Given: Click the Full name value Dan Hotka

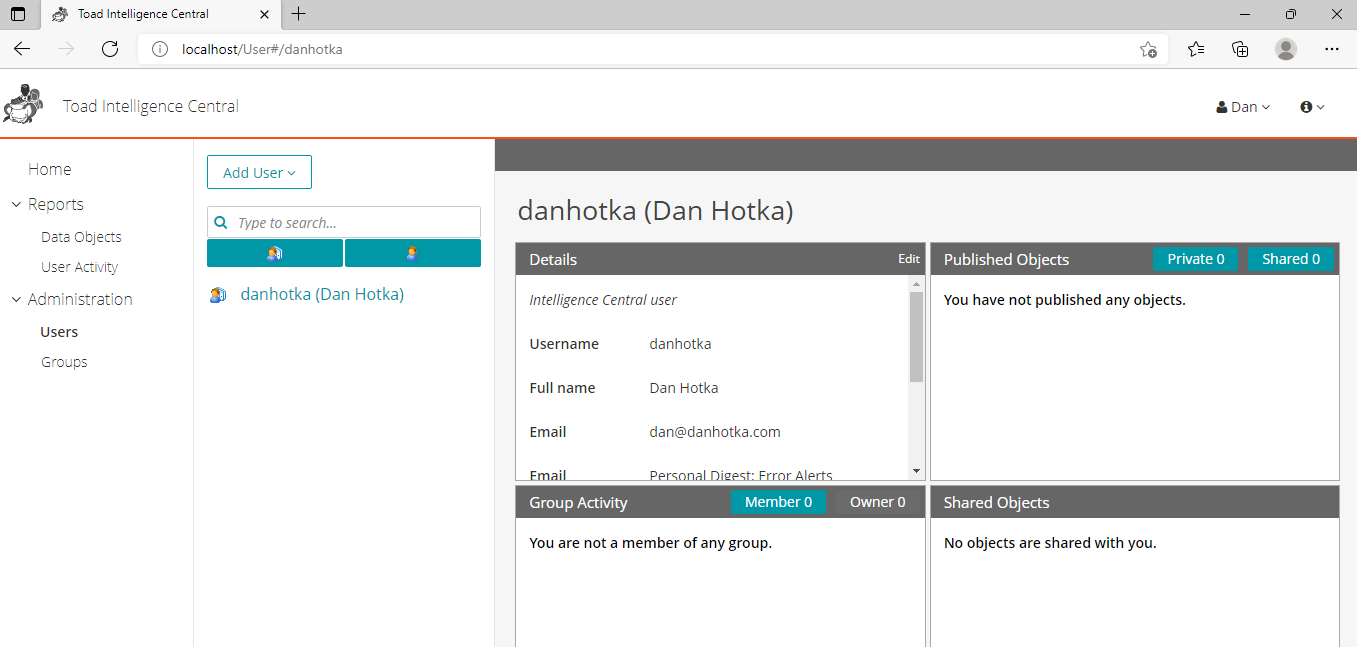Looking at the screenshot, I should click(x=684, y=388).
